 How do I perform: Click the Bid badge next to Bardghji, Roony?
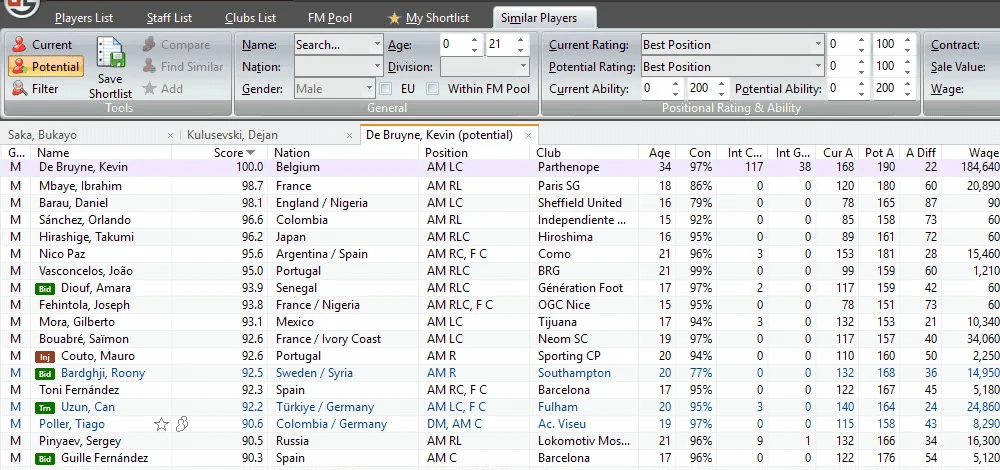coord(45,374)
